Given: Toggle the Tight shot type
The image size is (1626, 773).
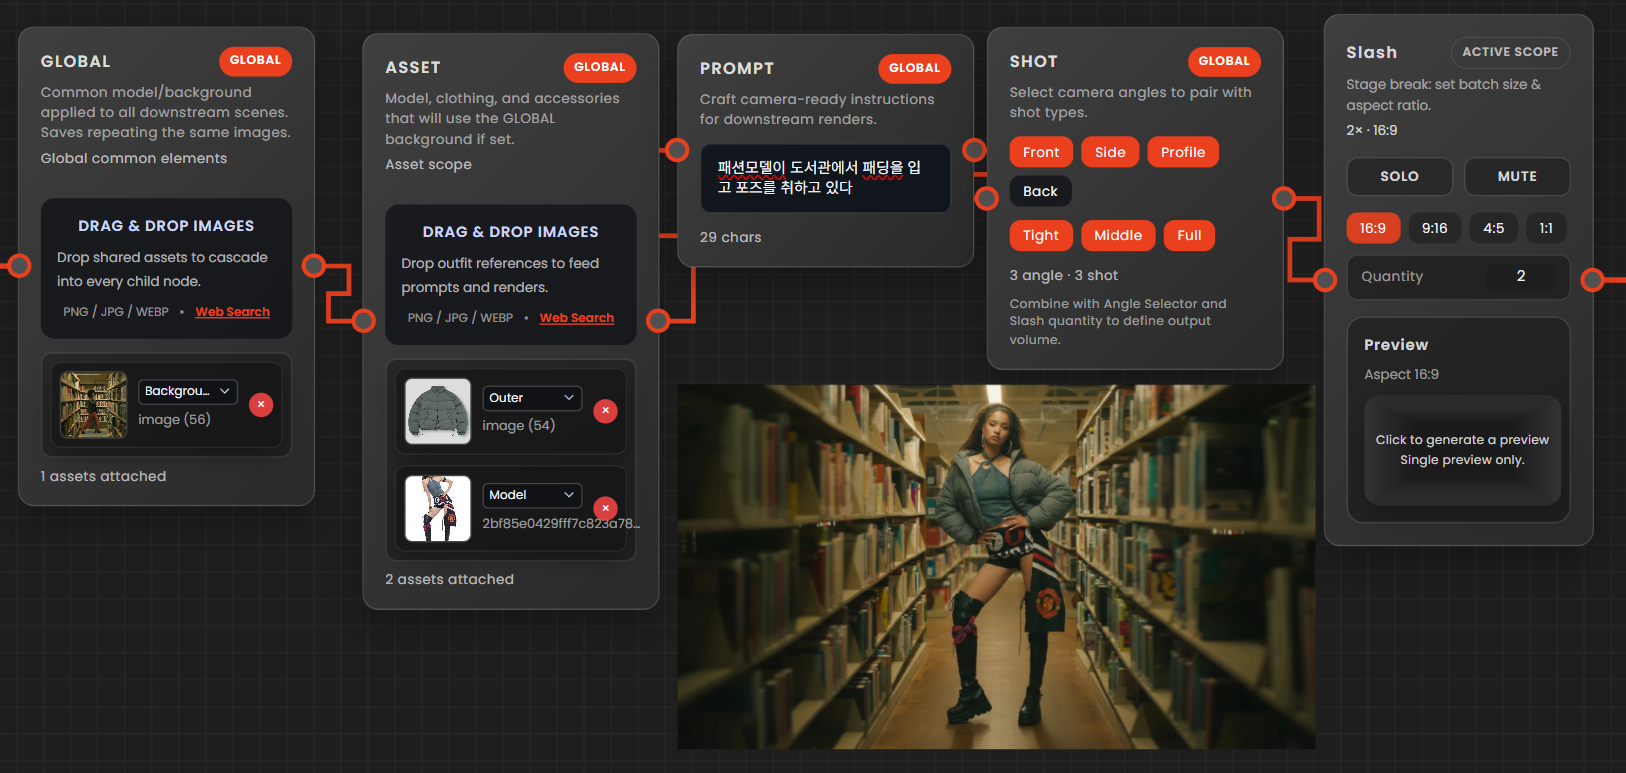Looking at the screenshot, I should (1041, 235).
